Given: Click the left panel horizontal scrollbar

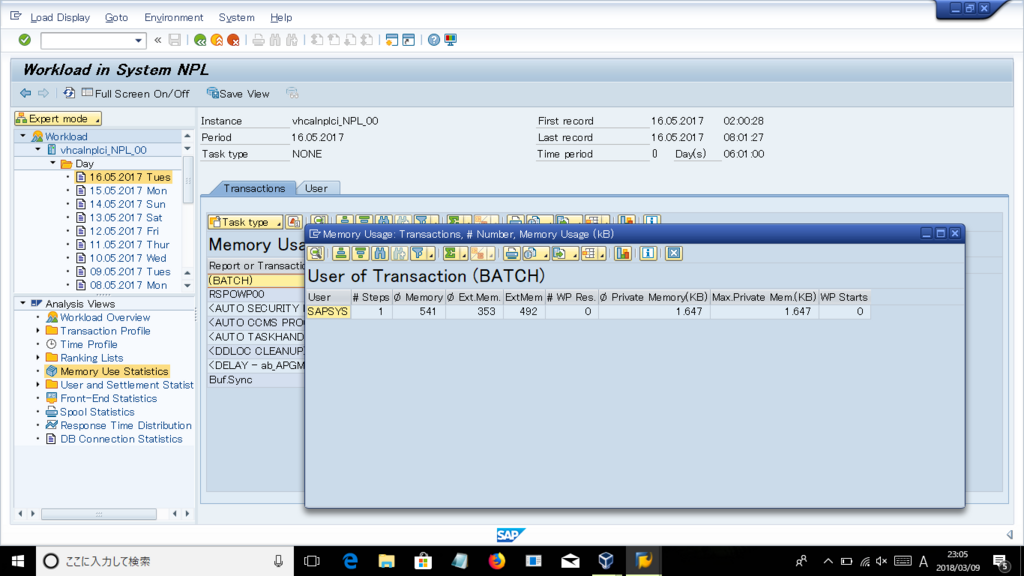Looking at the screenshot, I should pos(99,514).
